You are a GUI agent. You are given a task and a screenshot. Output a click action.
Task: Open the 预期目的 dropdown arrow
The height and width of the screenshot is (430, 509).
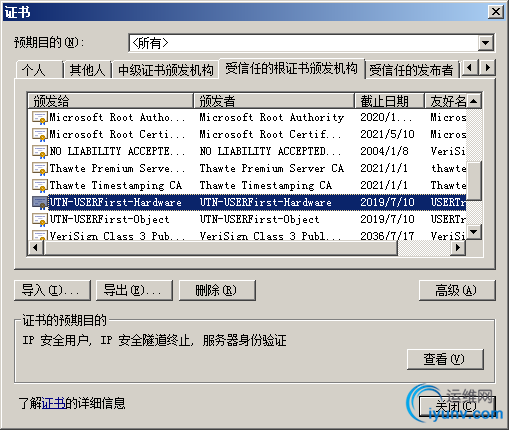(486, 43)
